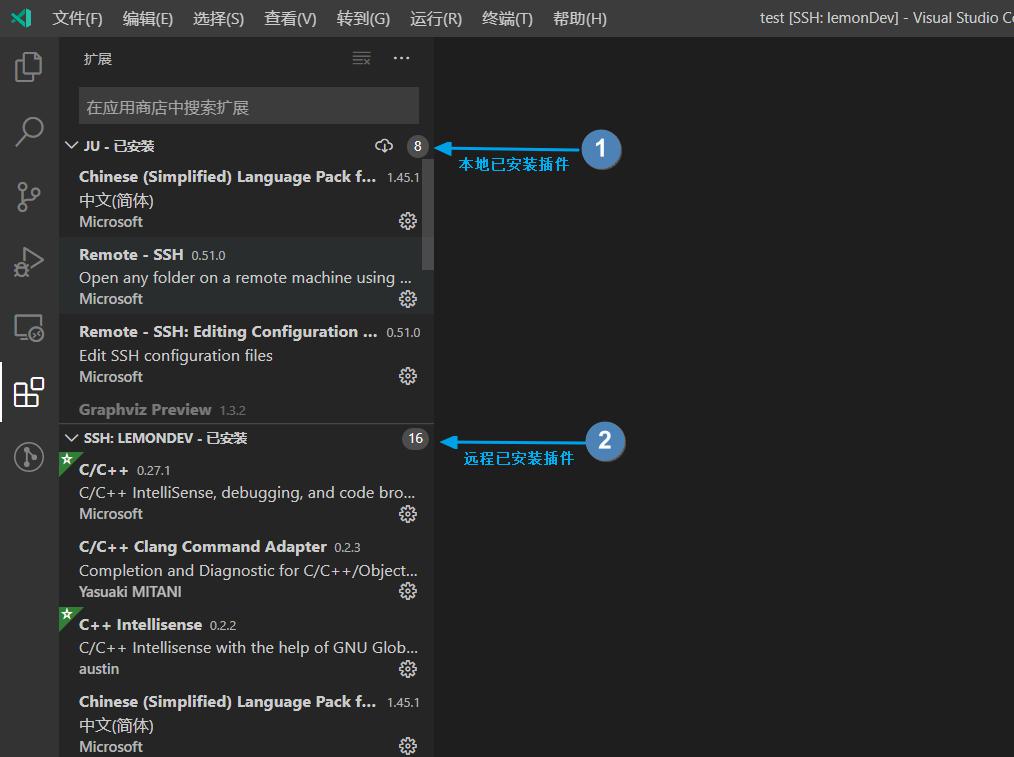Click the 扩展 panel title
The image size is (1014, 757).
coord(98,59)
